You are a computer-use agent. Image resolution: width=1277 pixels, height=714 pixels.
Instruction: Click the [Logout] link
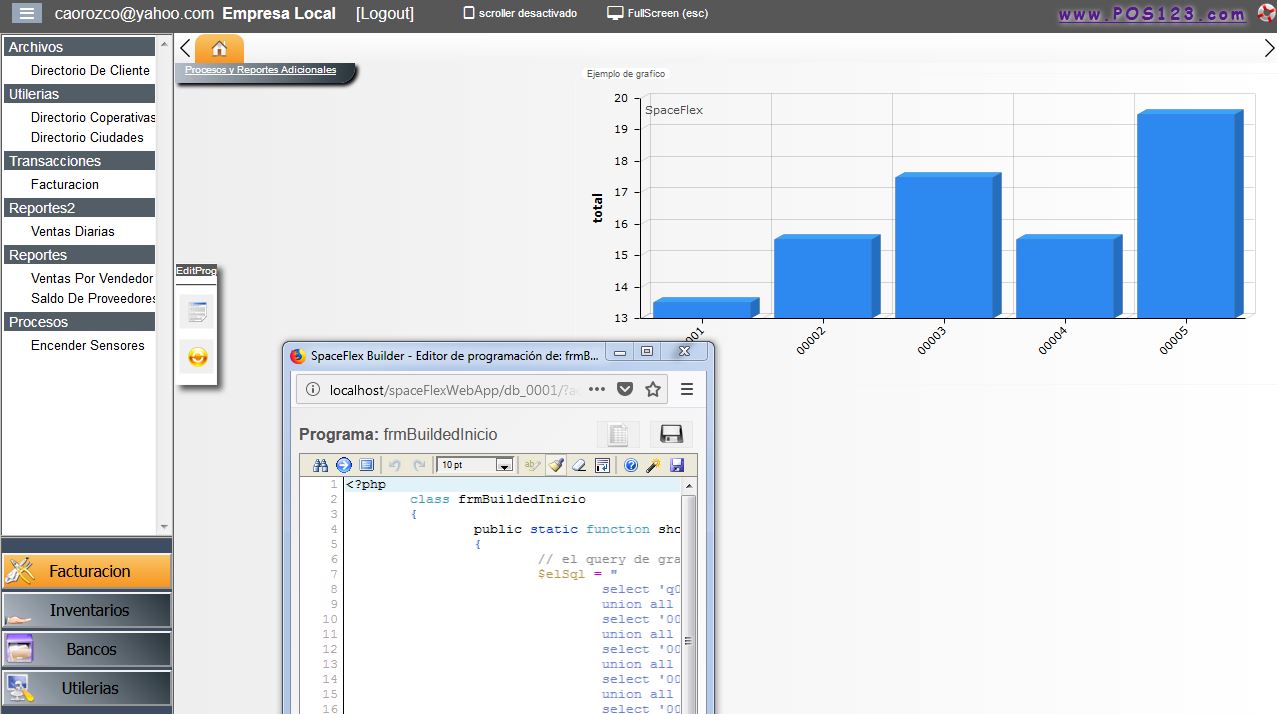pos(385,14)
